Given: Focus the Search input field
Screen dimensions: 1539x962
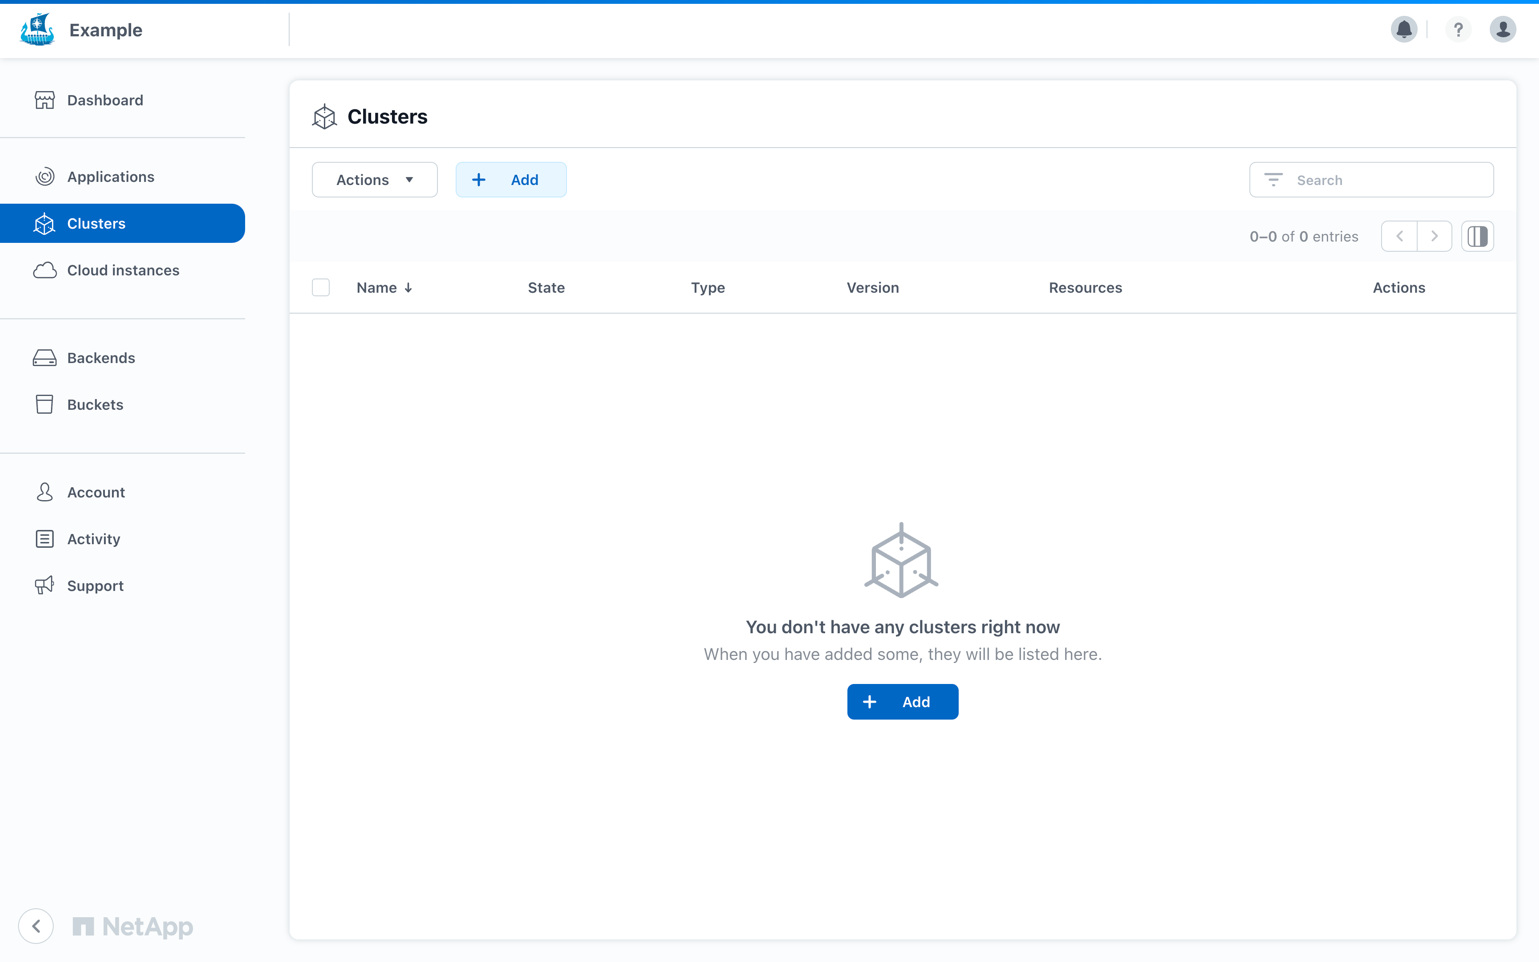Looking at the screenshot, I should click(x=1371, y=180).
